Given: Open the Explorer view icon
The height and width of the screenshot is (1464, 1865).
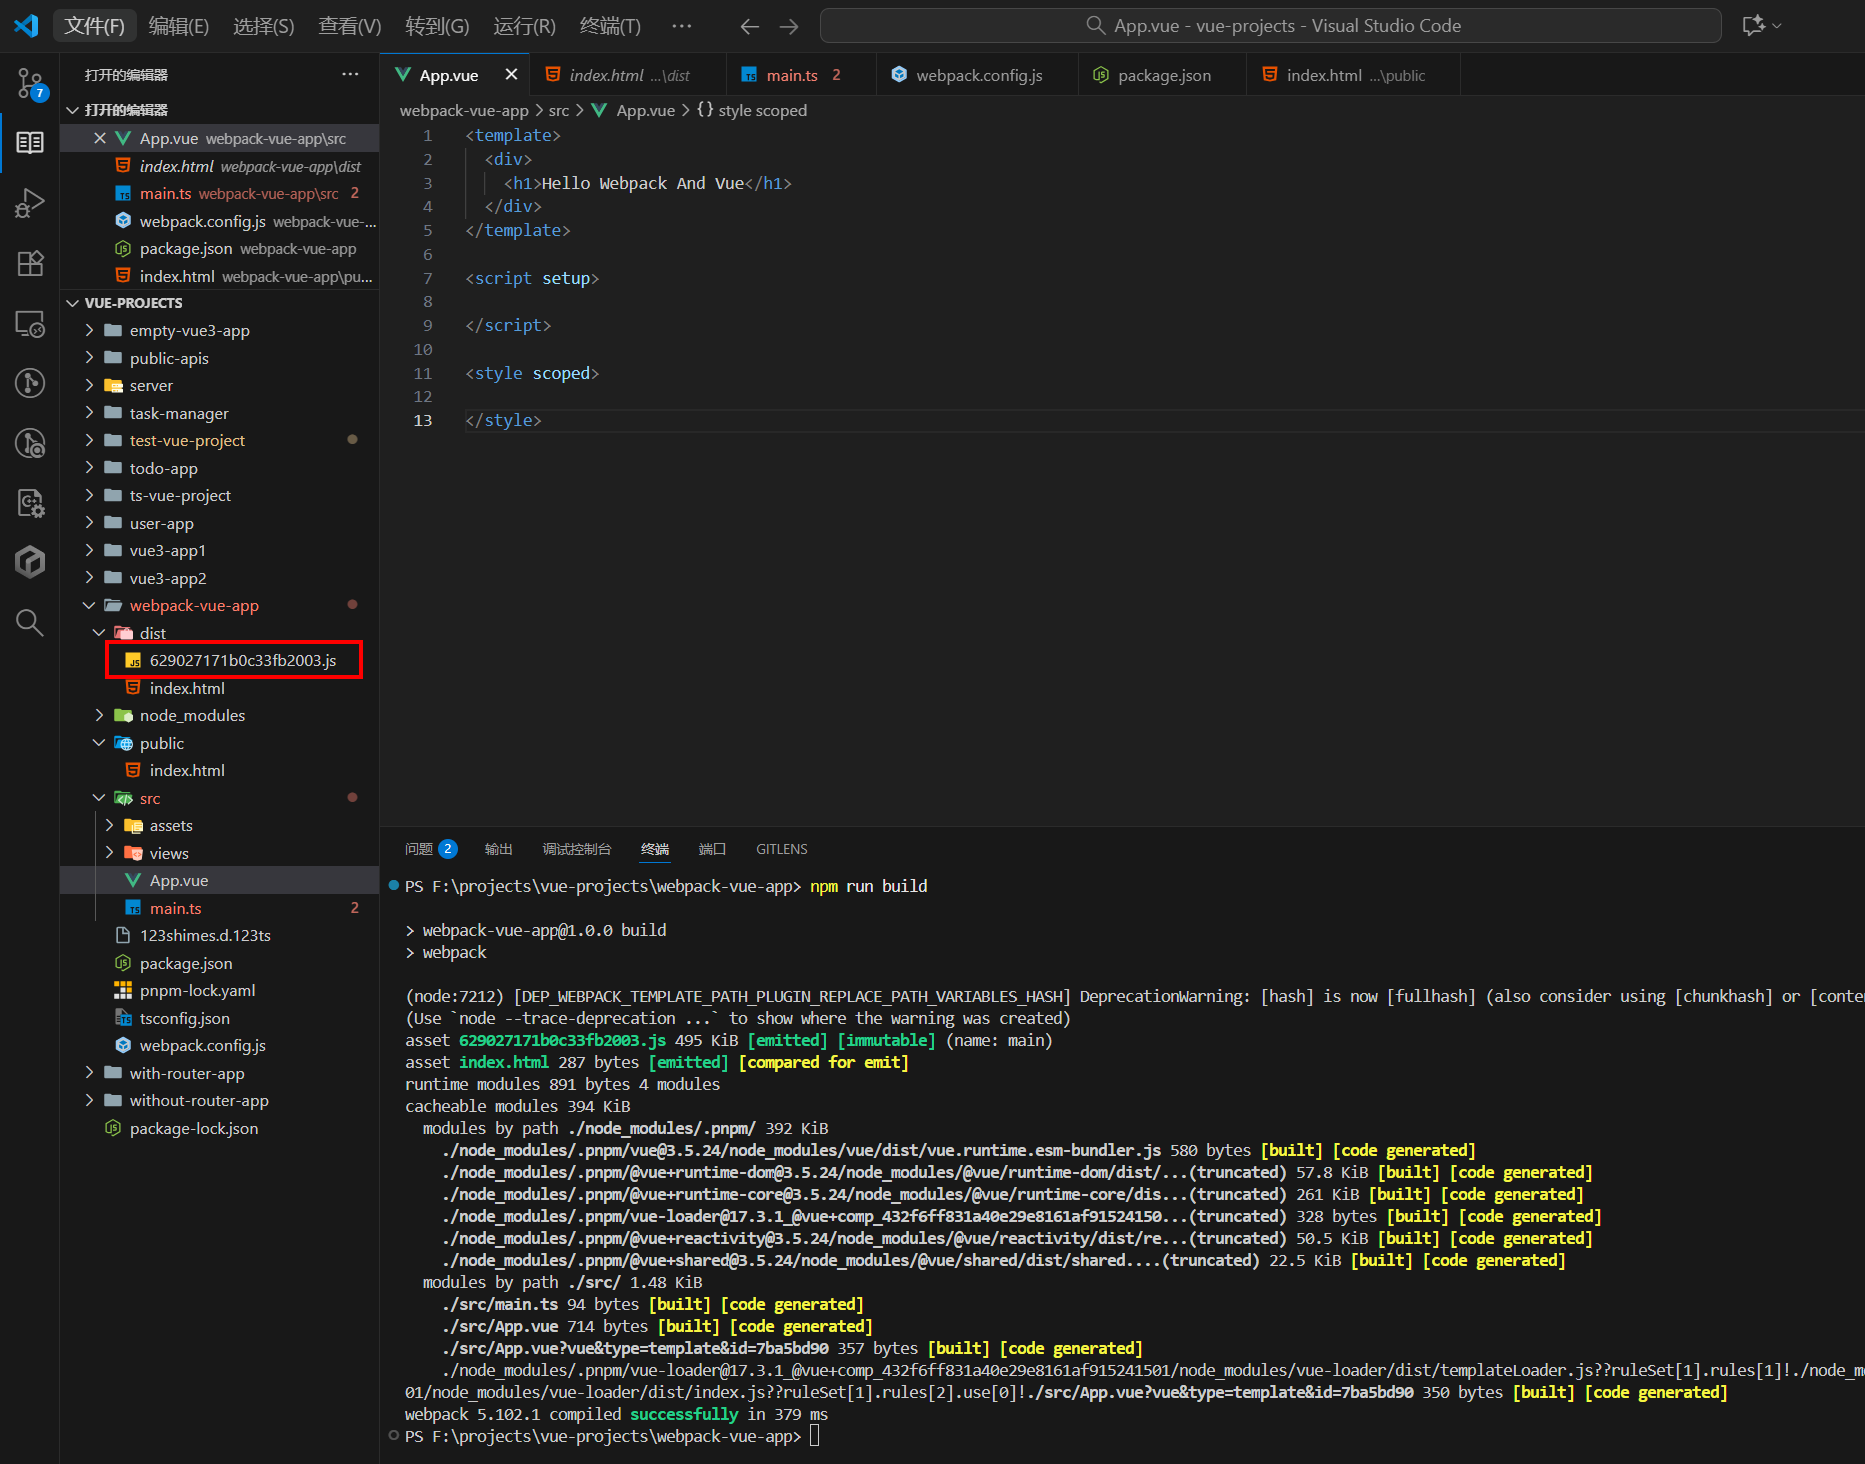Looking at the screenshot, I should click(30, 143).
